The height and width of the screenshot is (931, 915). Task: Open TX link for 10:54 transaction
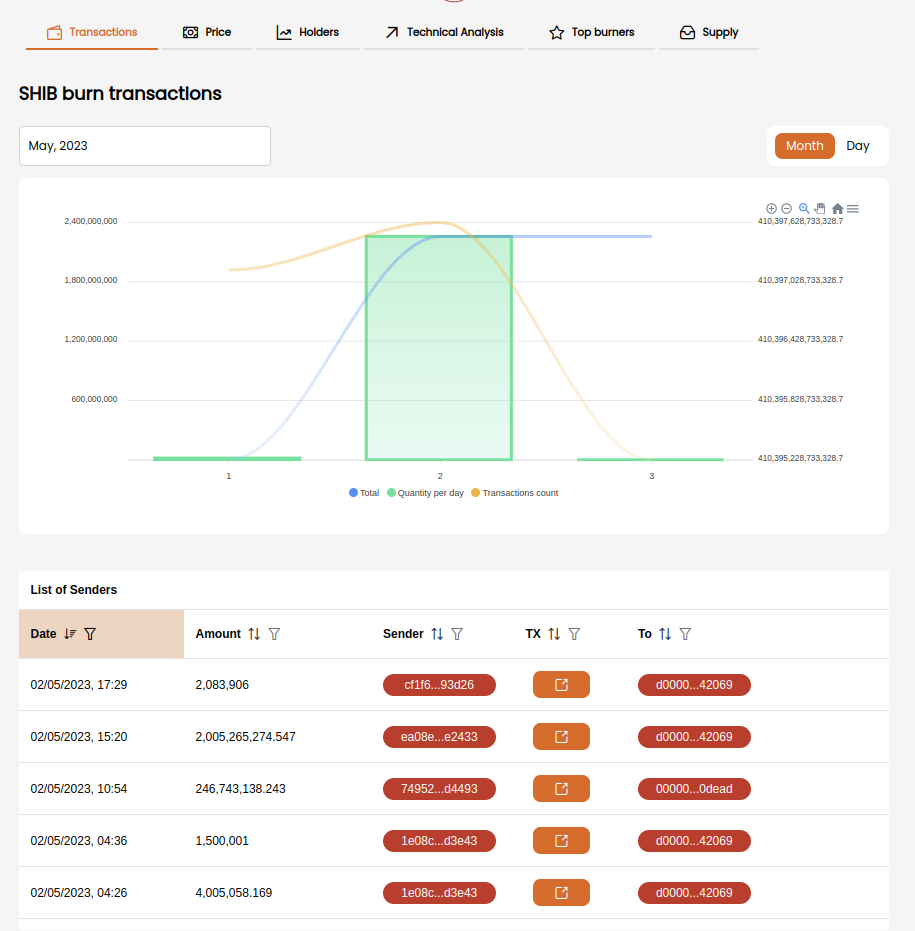[x=561, y=788]
